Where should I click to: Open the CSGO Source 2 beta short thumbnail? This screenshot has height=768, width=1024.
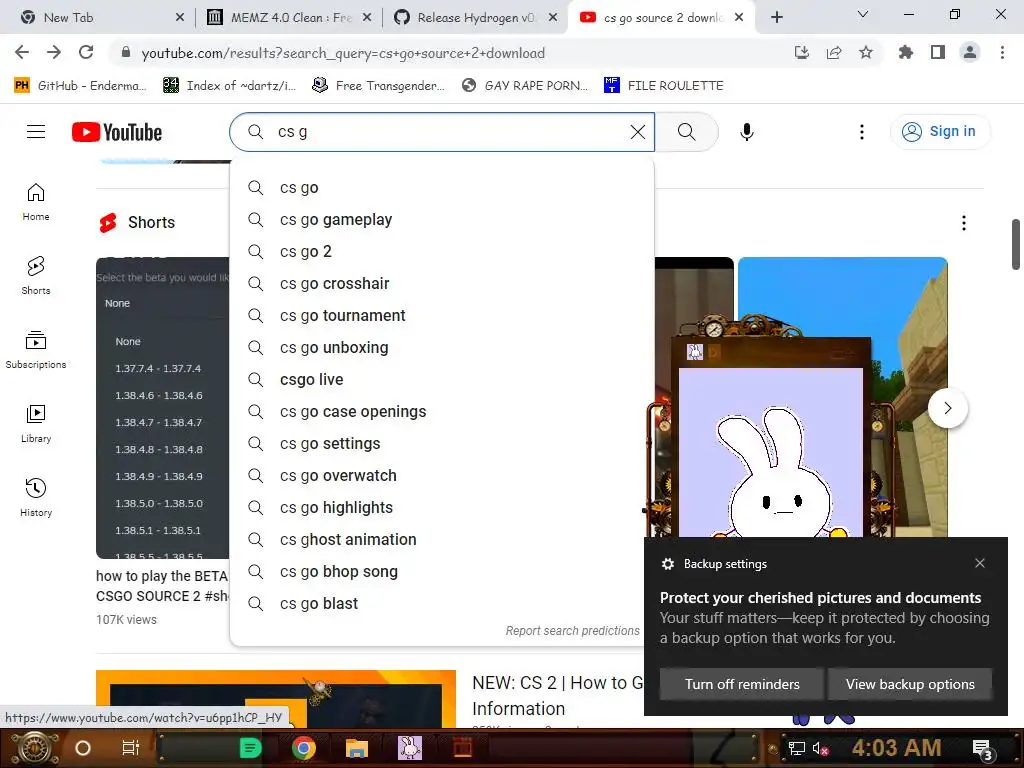coord(162,408)
